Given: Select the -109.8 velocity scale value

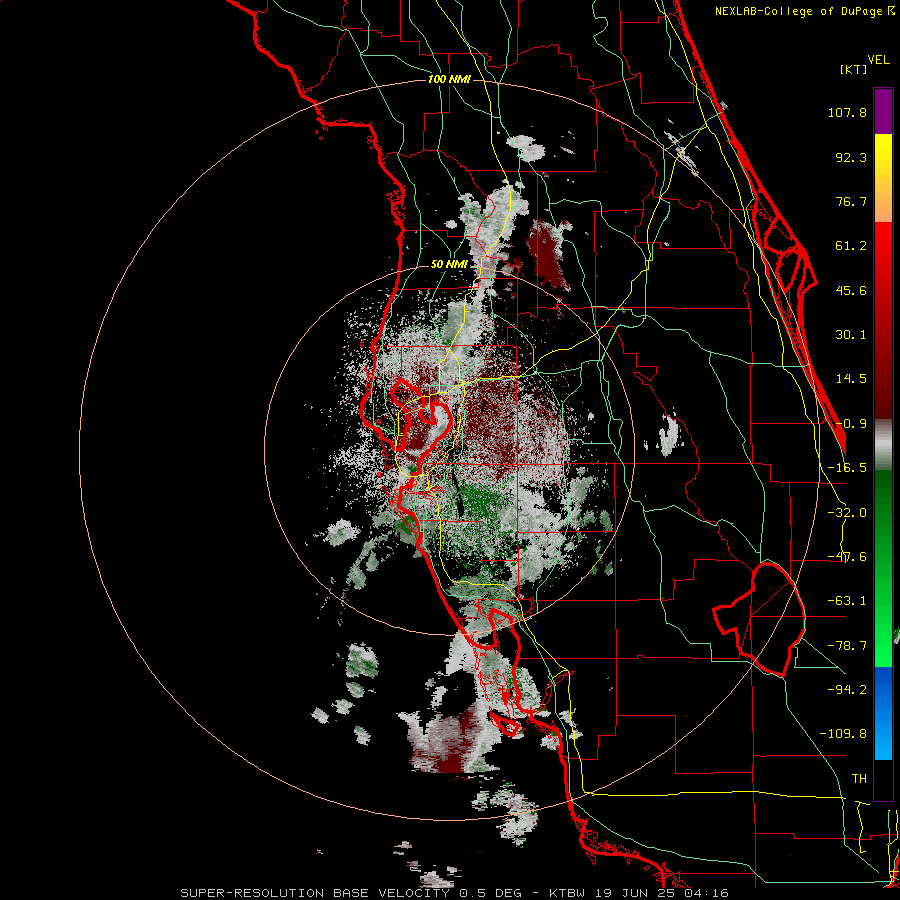Looking at the screenshot, I should pyautogui.click(x=843, y=734).
